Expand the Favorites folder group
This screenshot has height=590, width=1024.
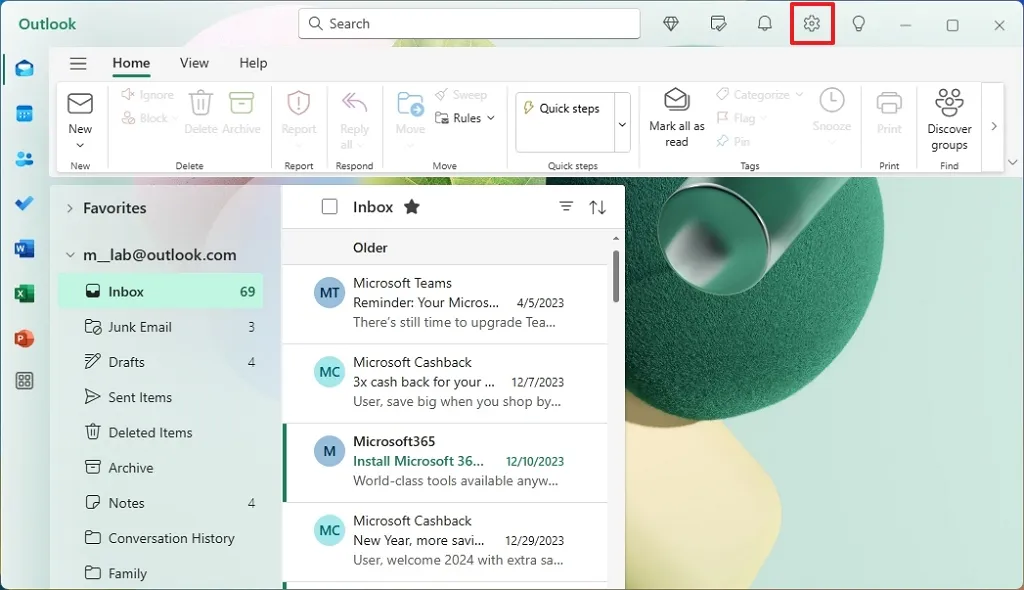click(70, 208)
